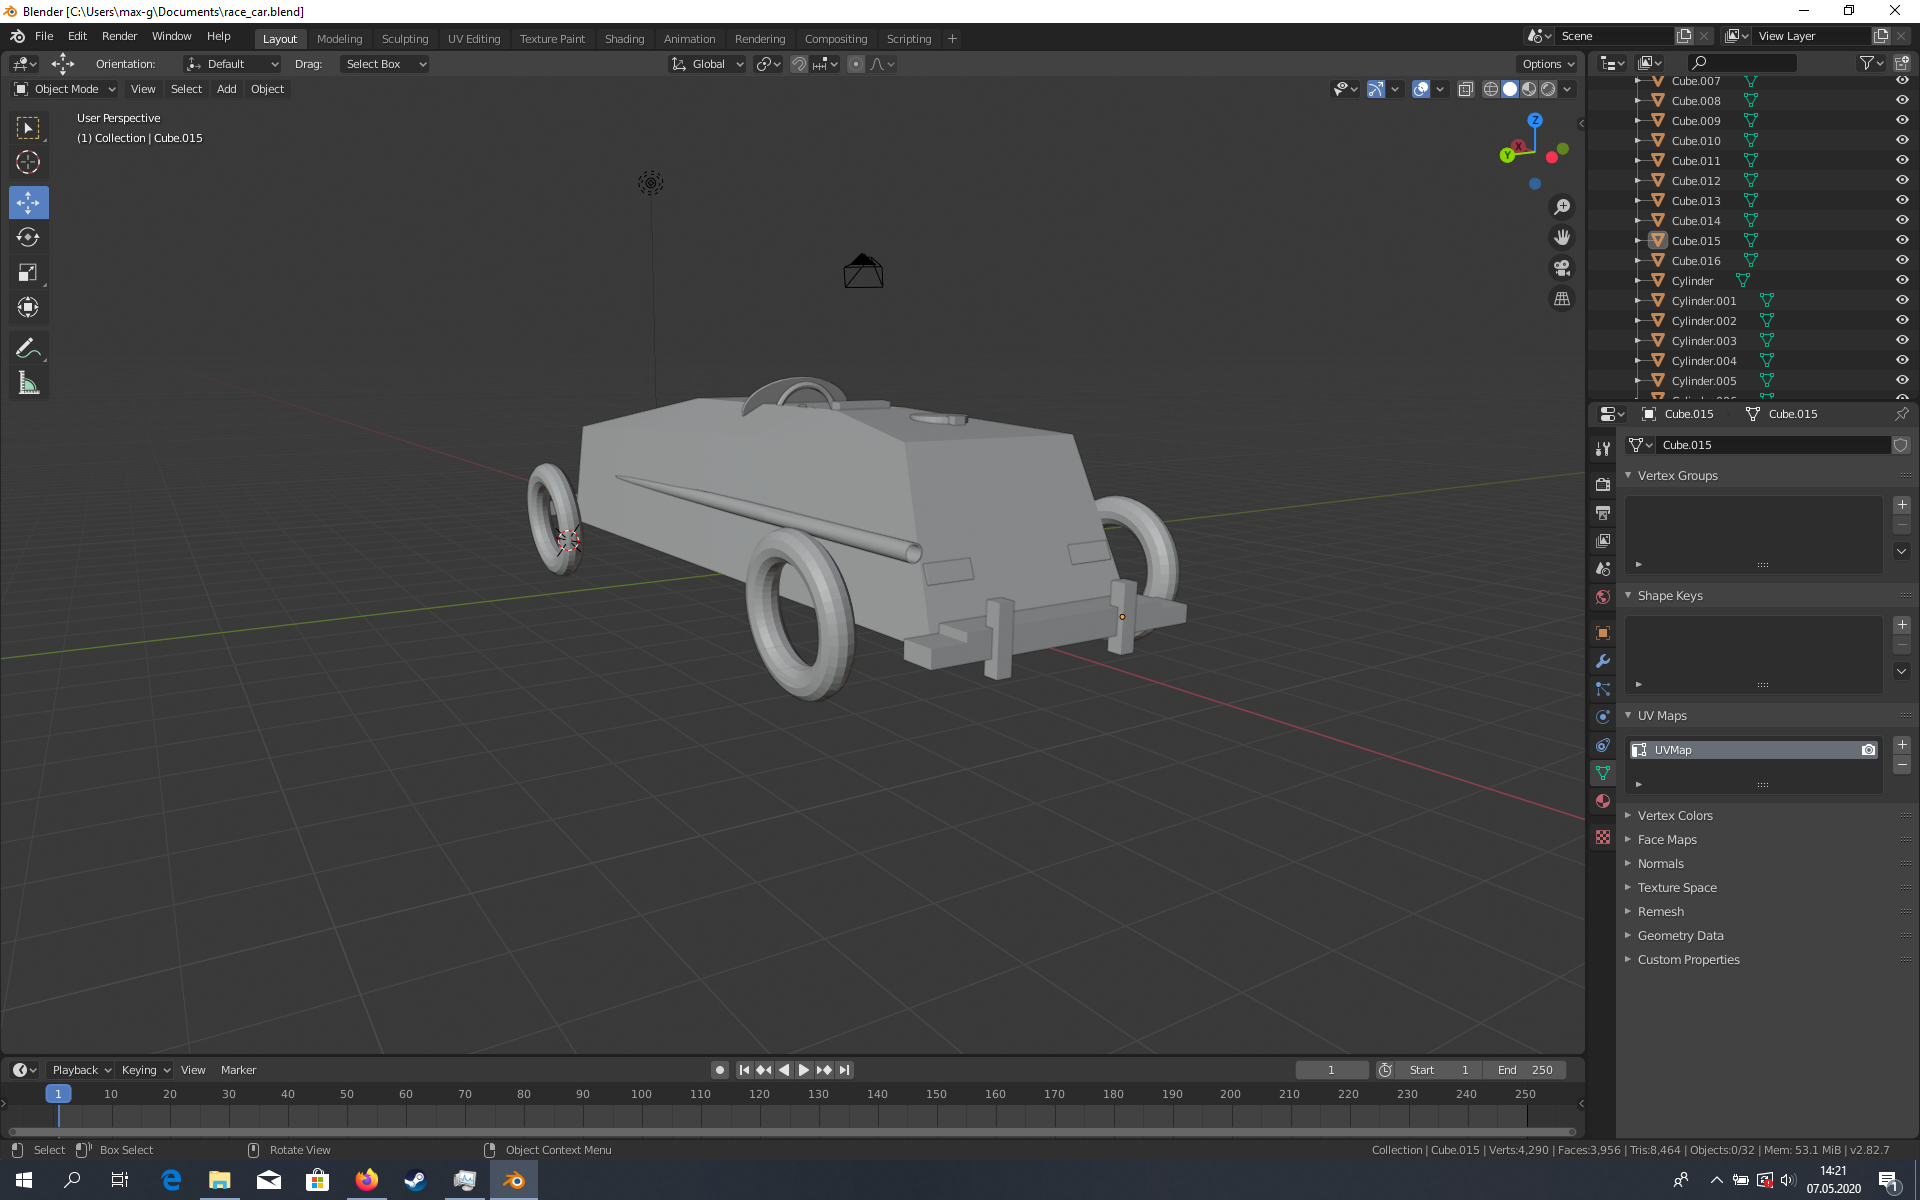Viewport: 1920px width, 1200px height.
Task: Select the Cursor tool in the toolbar
Action: [28, 162]
